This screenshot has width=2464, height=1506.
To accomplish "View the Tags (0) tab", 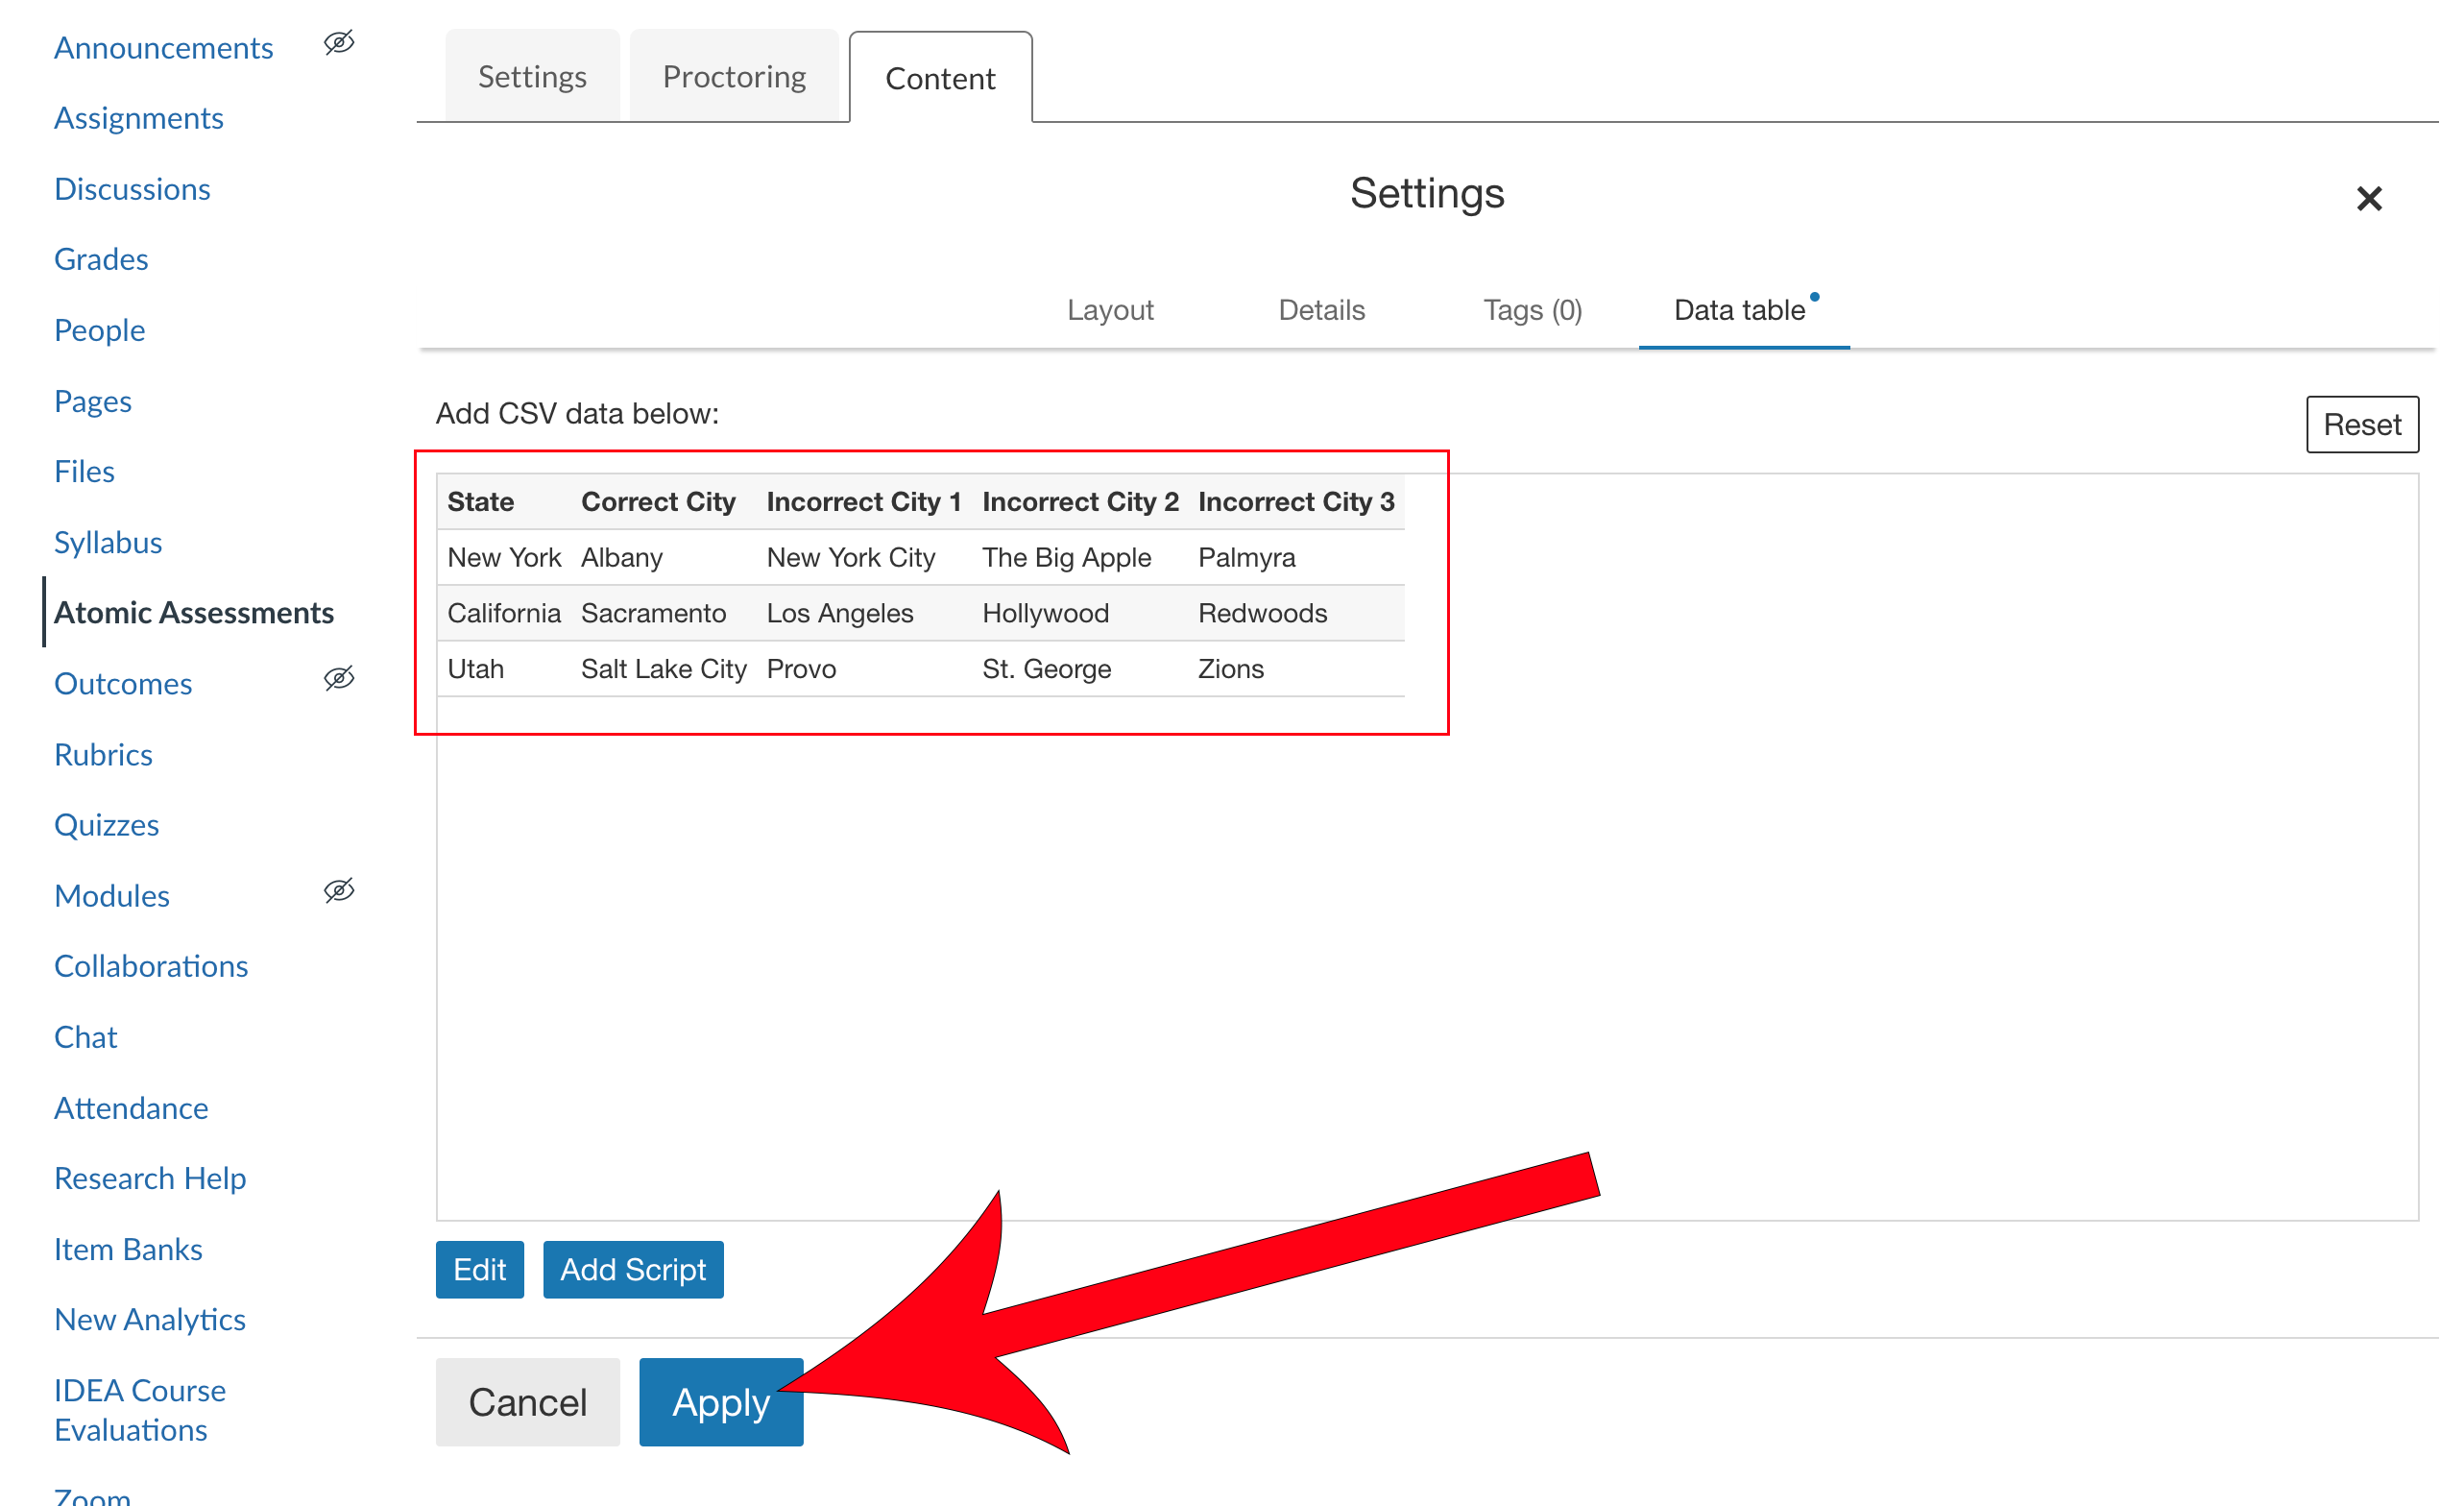I will pyautogui.click(x=1531, y=310).
